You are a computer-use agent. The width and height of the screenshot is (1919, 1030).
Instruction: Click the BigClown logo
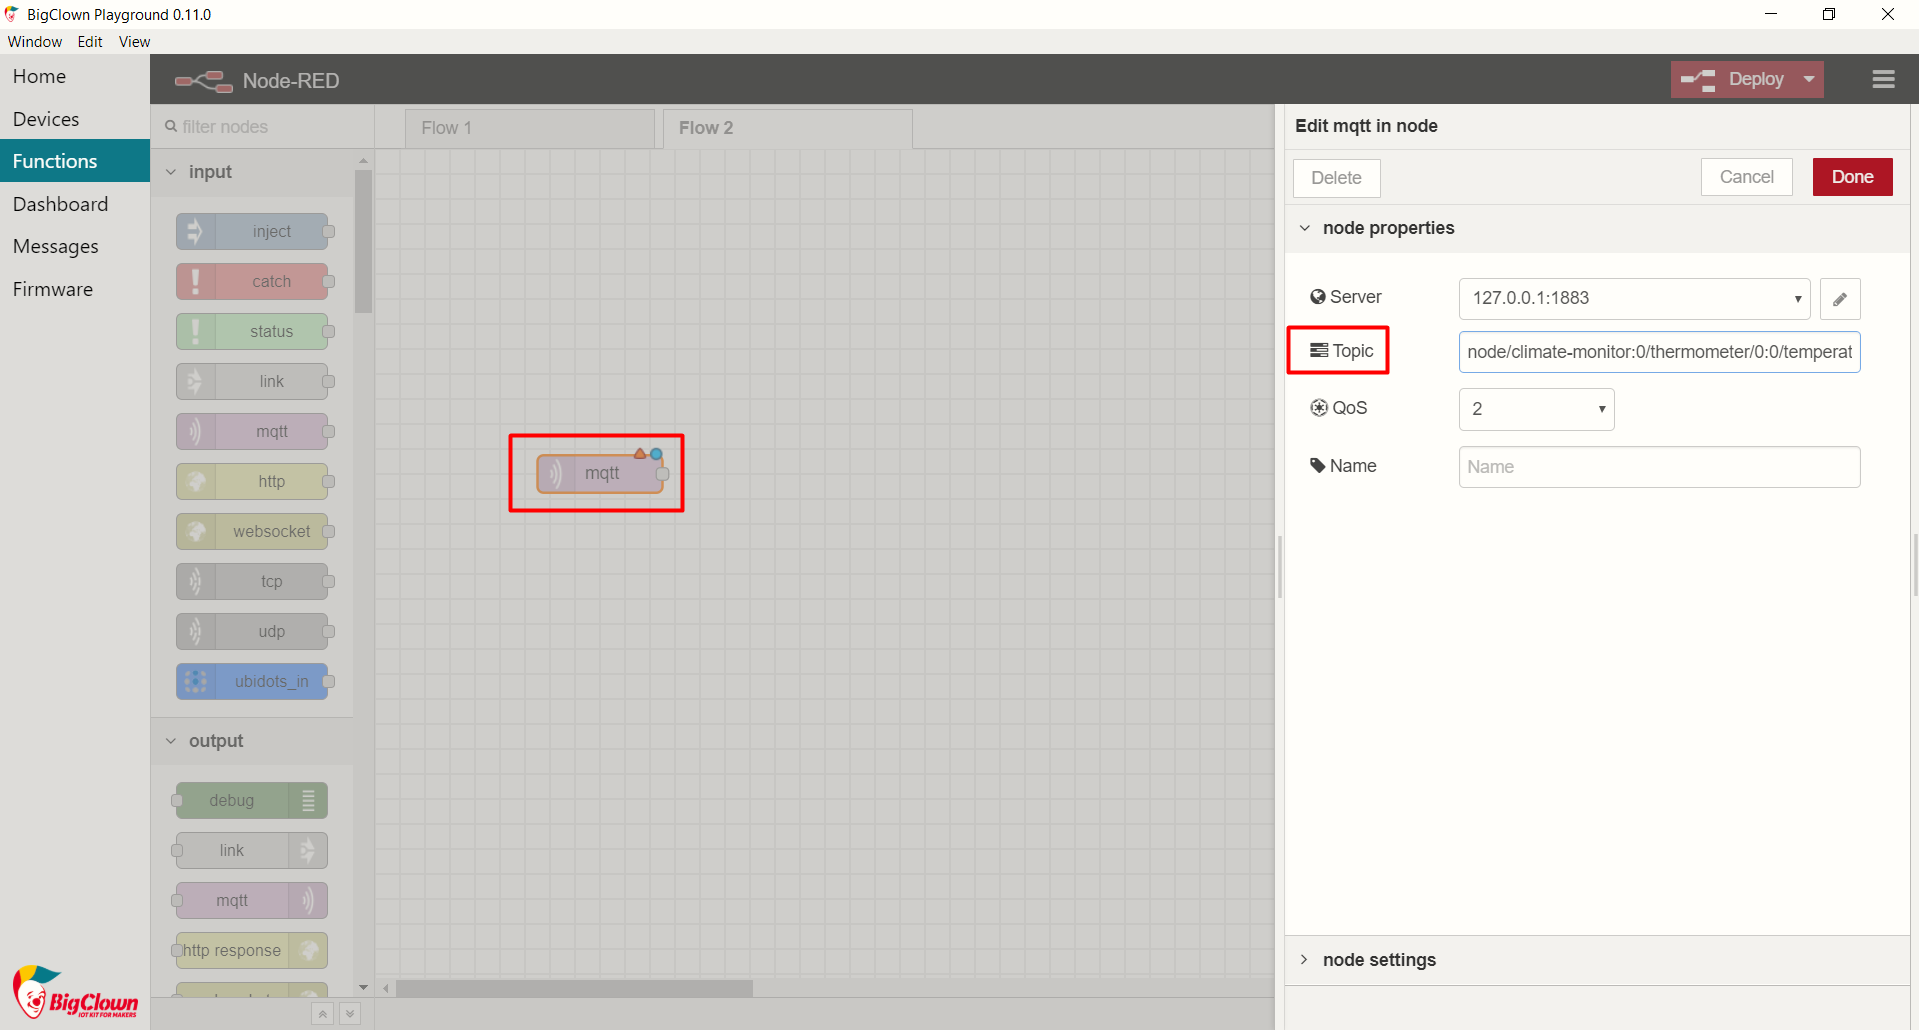pyautogui.click(x=75, y=993)
